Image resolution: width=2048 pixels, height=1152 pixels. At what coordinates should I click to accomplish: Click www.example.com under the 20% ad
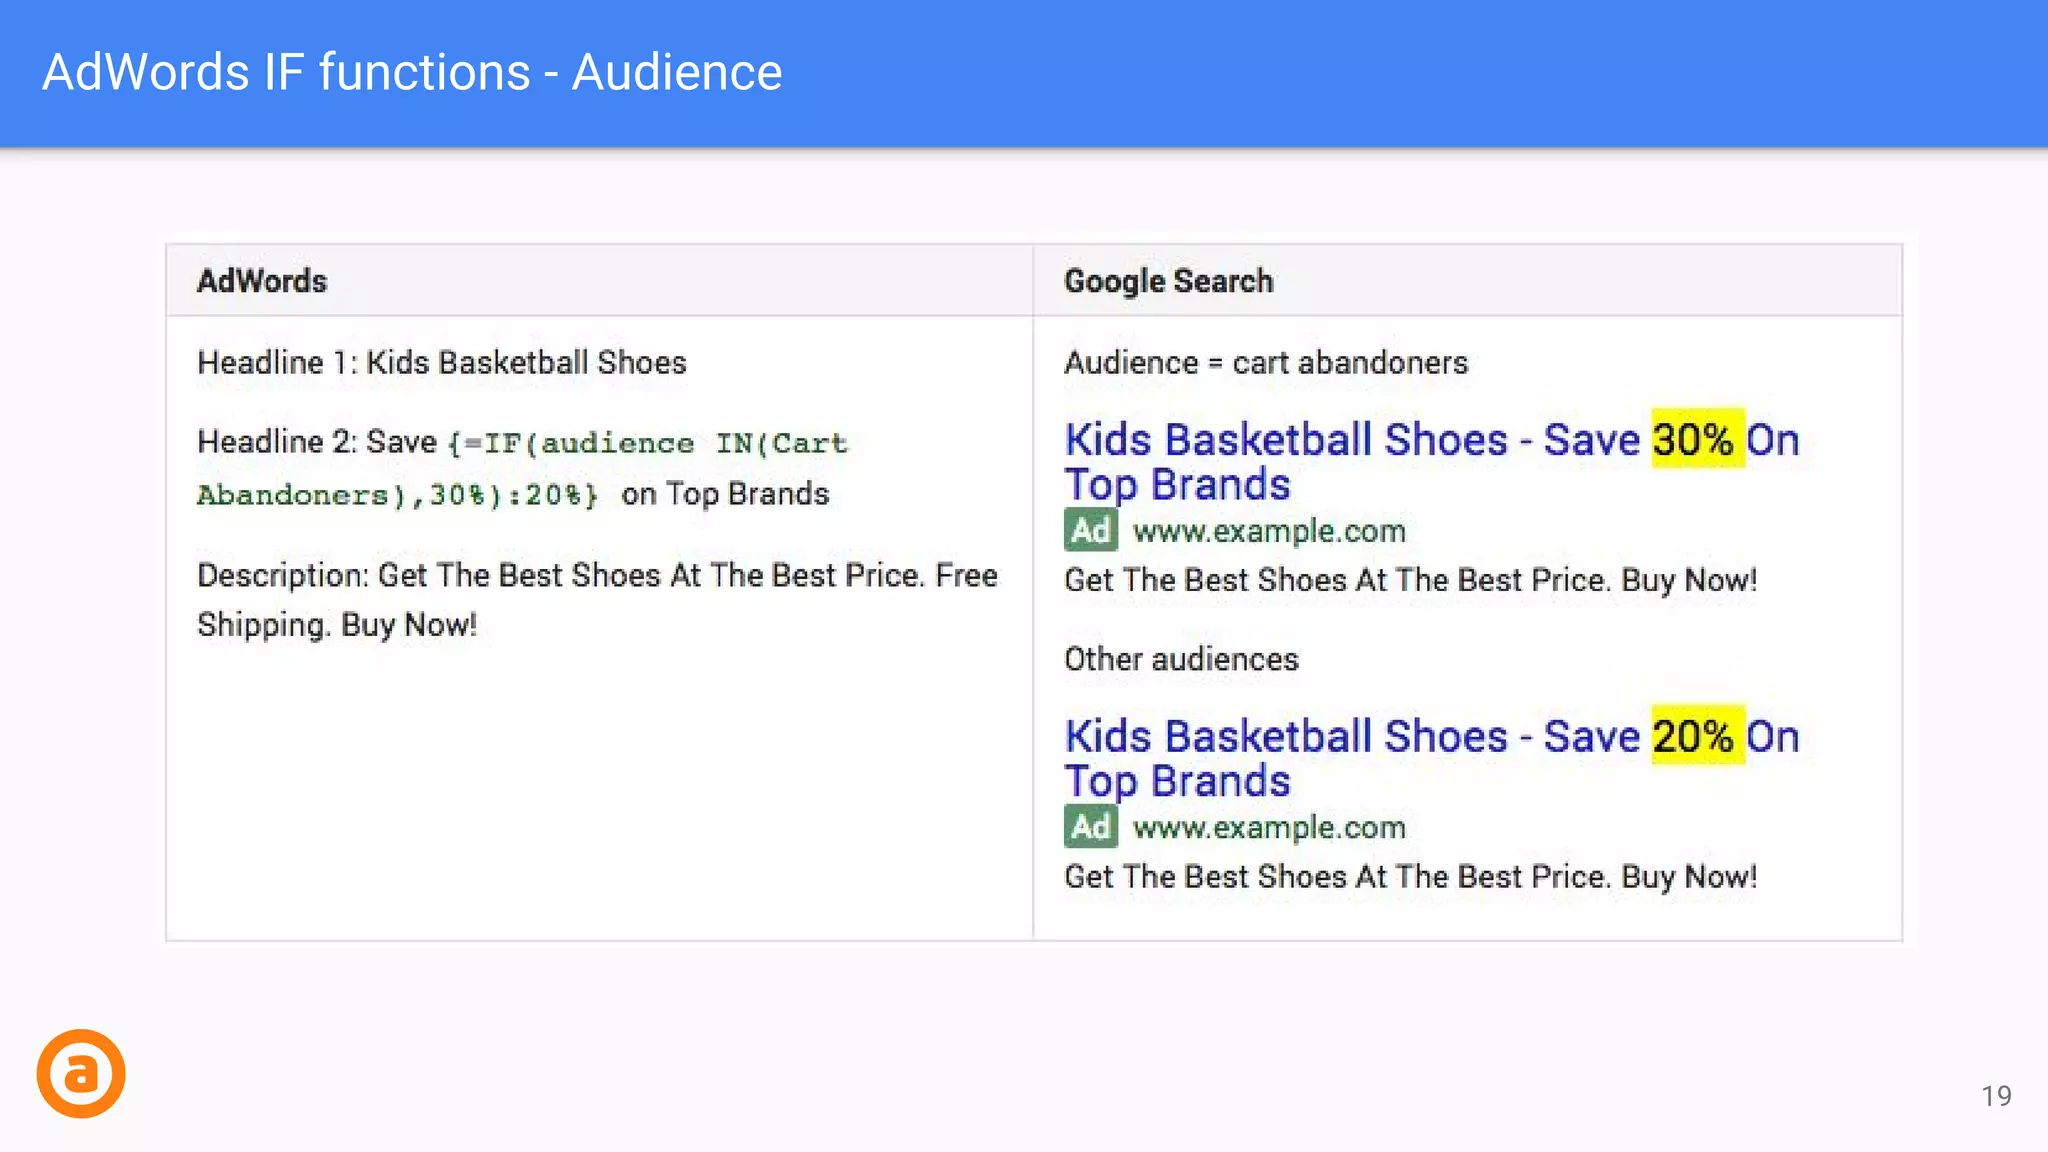[1269, 828]
